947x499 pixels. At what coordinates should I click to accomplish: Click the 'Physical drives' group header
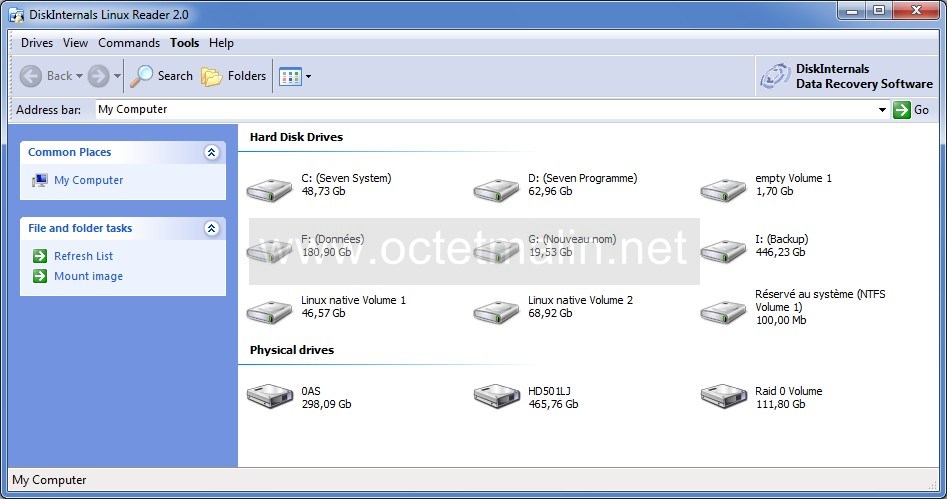pyautogui.click(x=292, y=350)
